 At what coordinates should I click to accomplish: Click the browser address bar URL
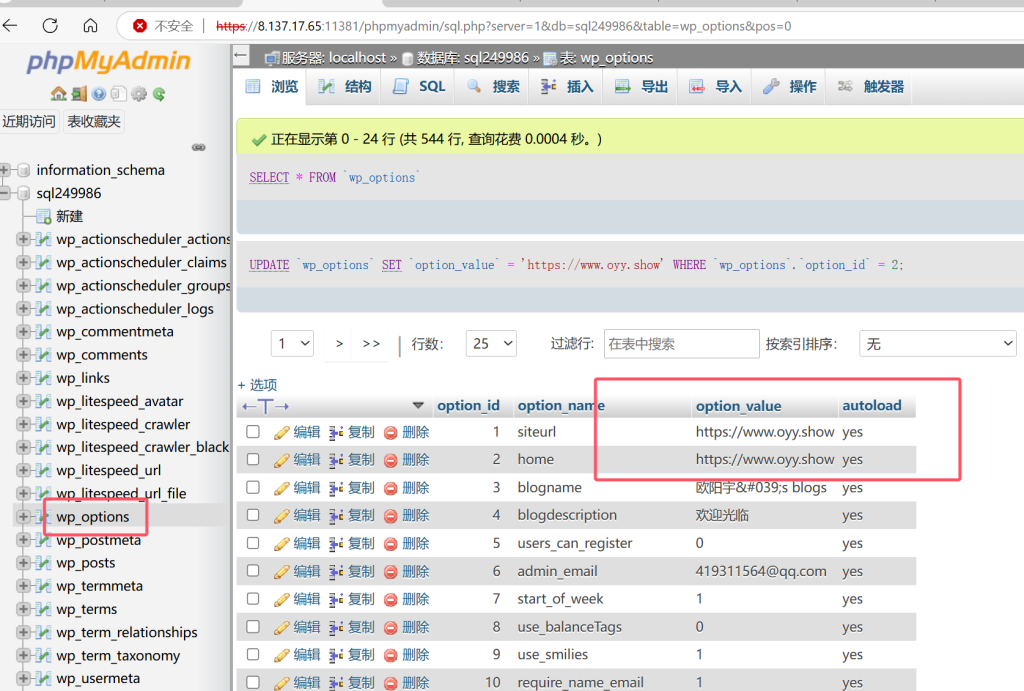tap(503, 26)
